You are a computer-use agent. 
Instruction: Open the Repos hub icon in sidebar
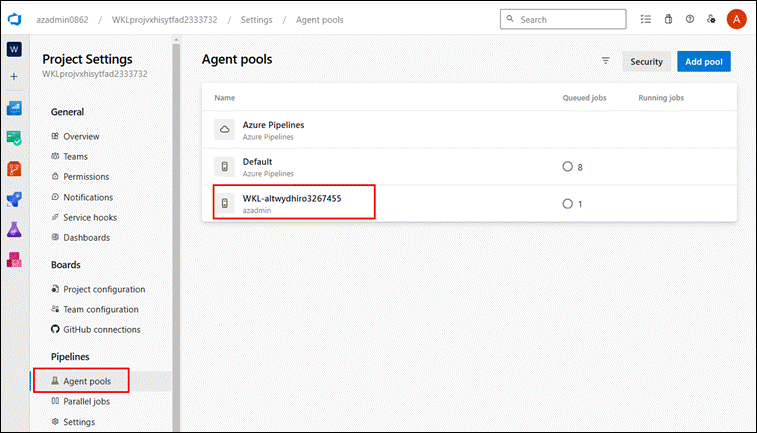tap(14, 169)
